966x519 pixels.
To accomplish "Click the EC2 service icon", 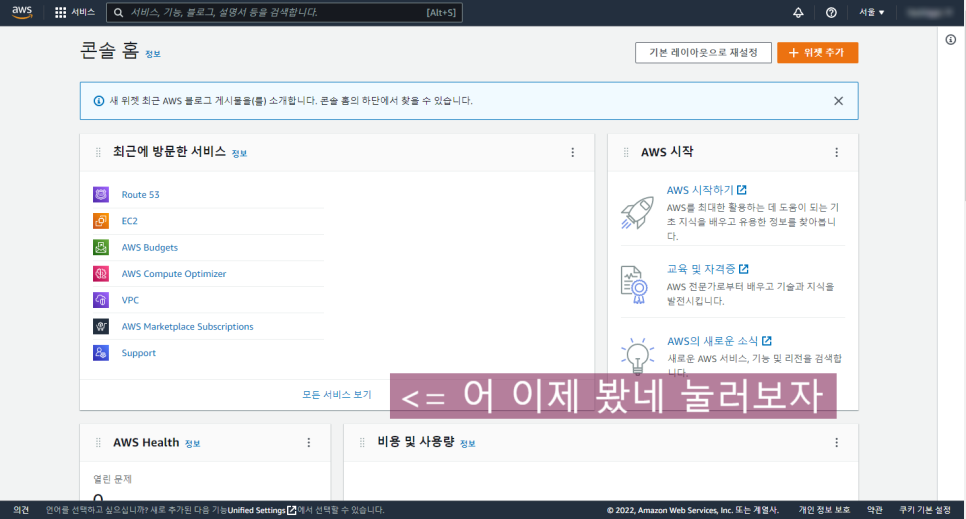I will tap(101, 221).
